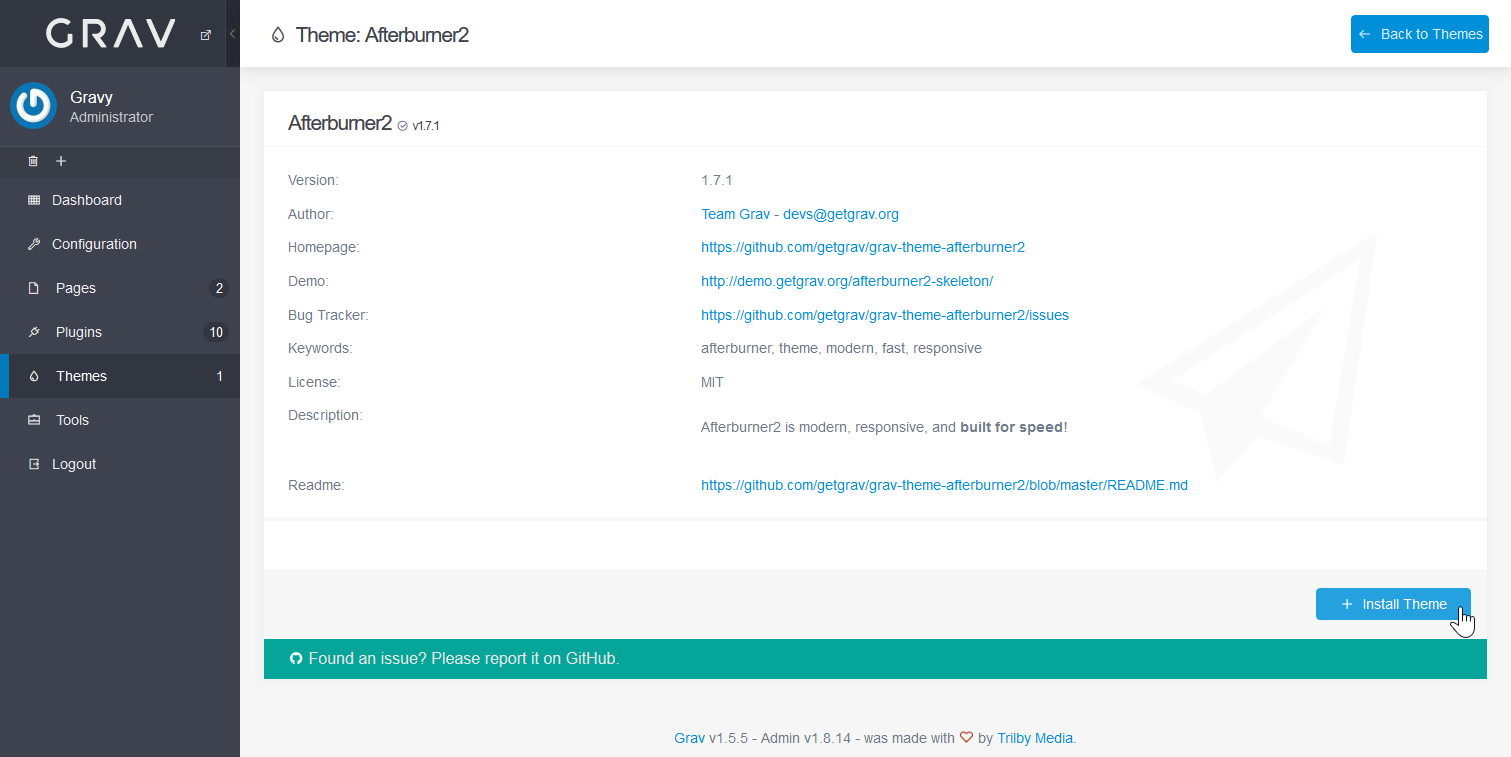Collapse the sidebar with the chevron arrow
Viewport: 1511px width, 757px height.
232,34
